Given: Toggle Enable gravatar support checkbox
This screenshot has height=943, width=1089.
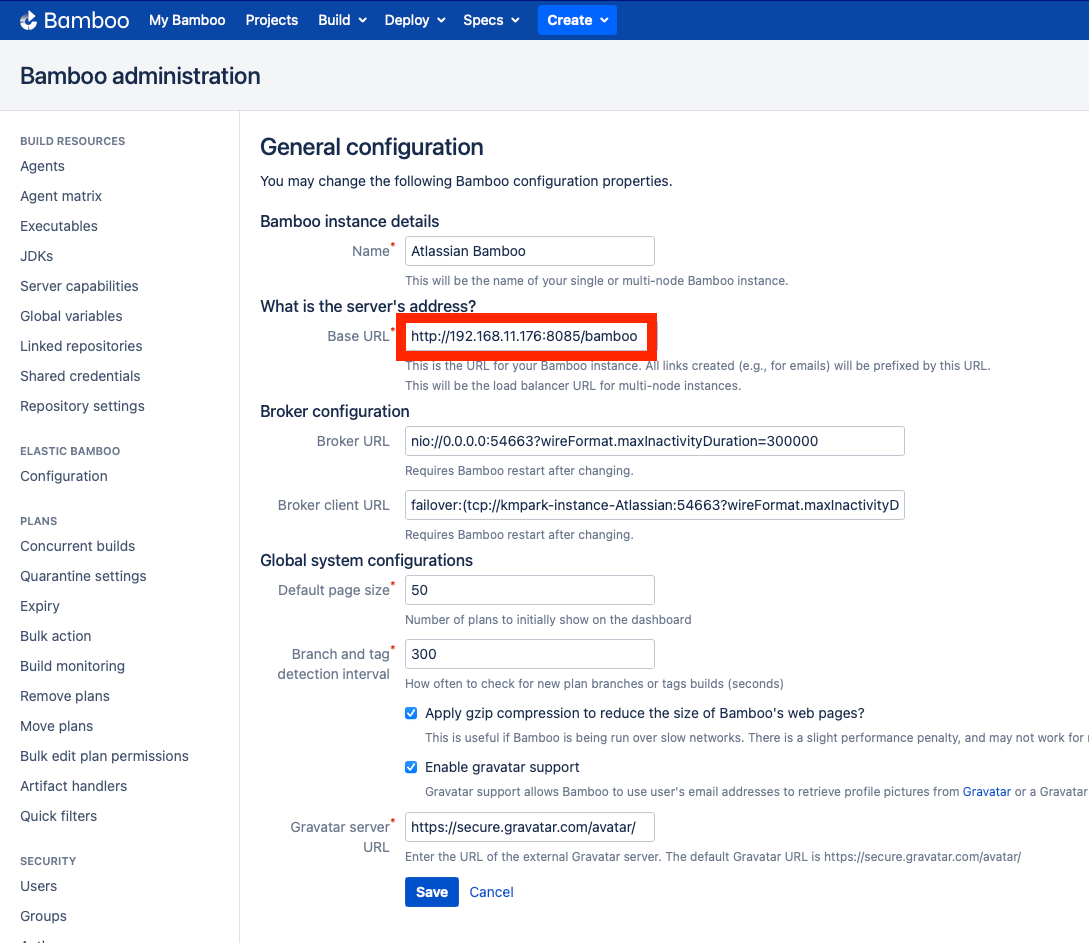Looking at the screenshot, I should [411, 767].
